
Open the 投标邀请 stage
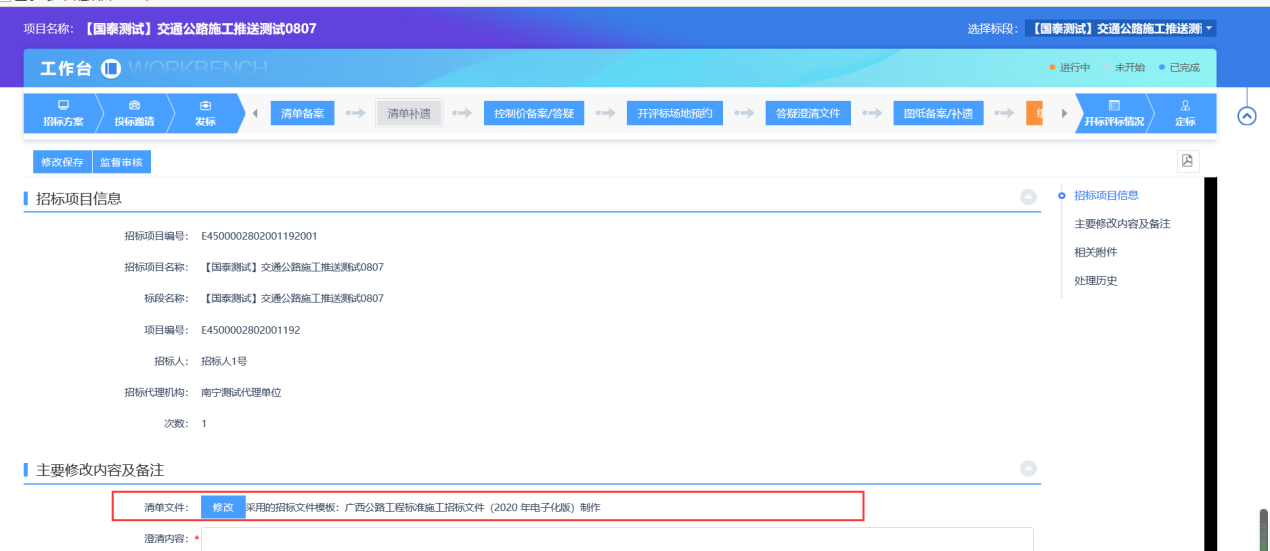click(x=134, y=113)
